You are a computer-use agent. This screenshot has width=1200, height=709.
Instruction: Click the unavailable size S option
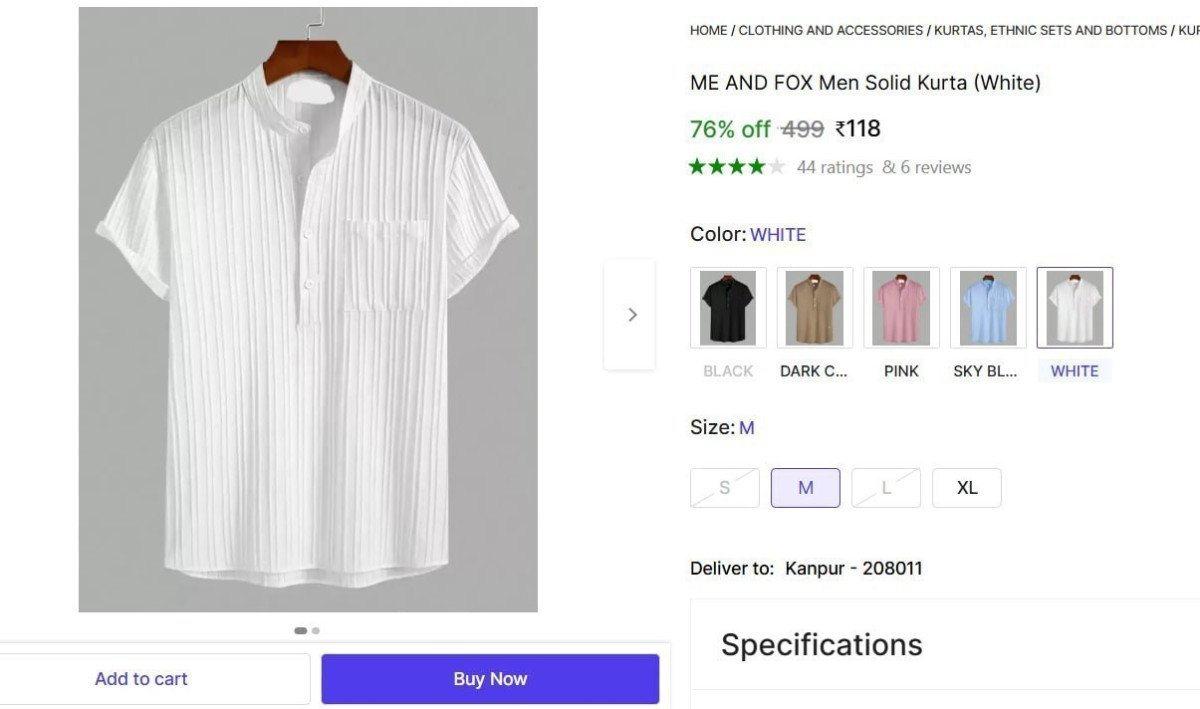724,487
